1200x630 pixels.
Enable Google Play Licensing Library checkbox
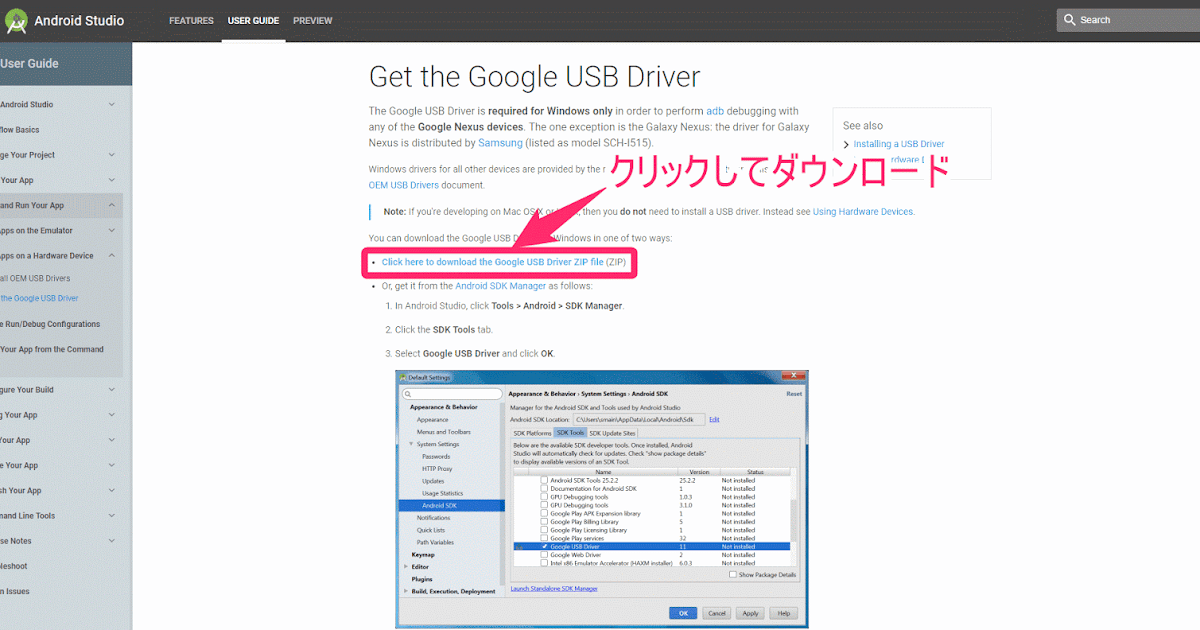[x=544, y=530]
